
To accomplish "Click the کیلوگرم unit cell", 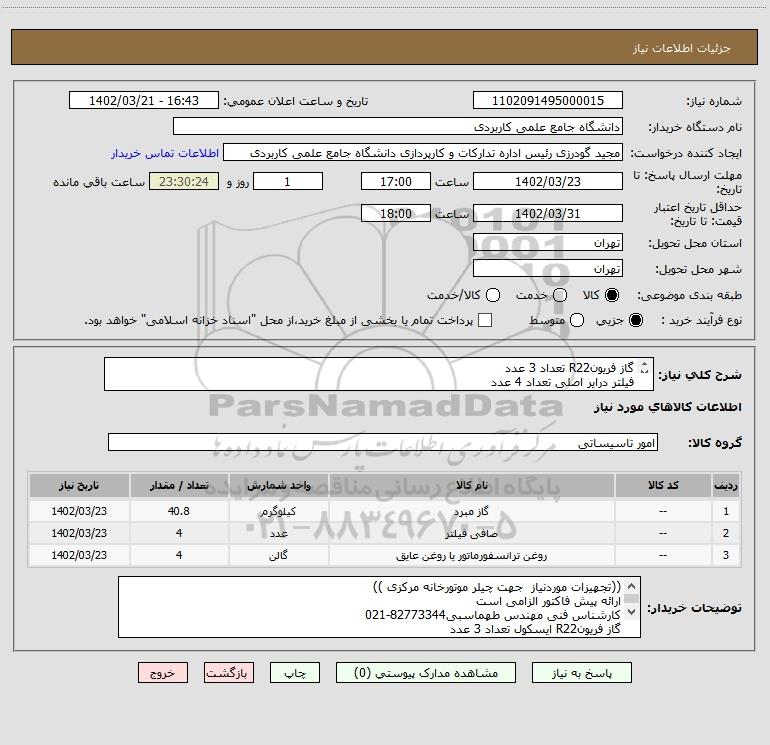I will click(278, 512).
